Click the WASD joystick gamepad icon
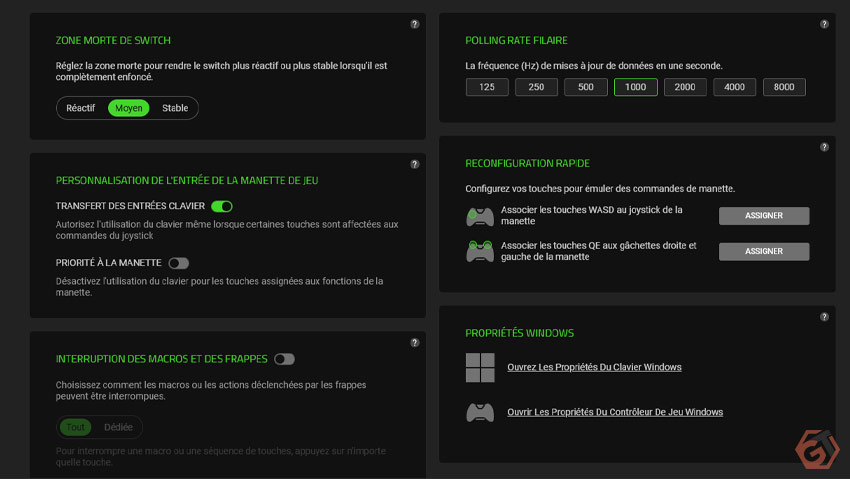This screenshot has width=850, height=479. [x=480, y=216]
